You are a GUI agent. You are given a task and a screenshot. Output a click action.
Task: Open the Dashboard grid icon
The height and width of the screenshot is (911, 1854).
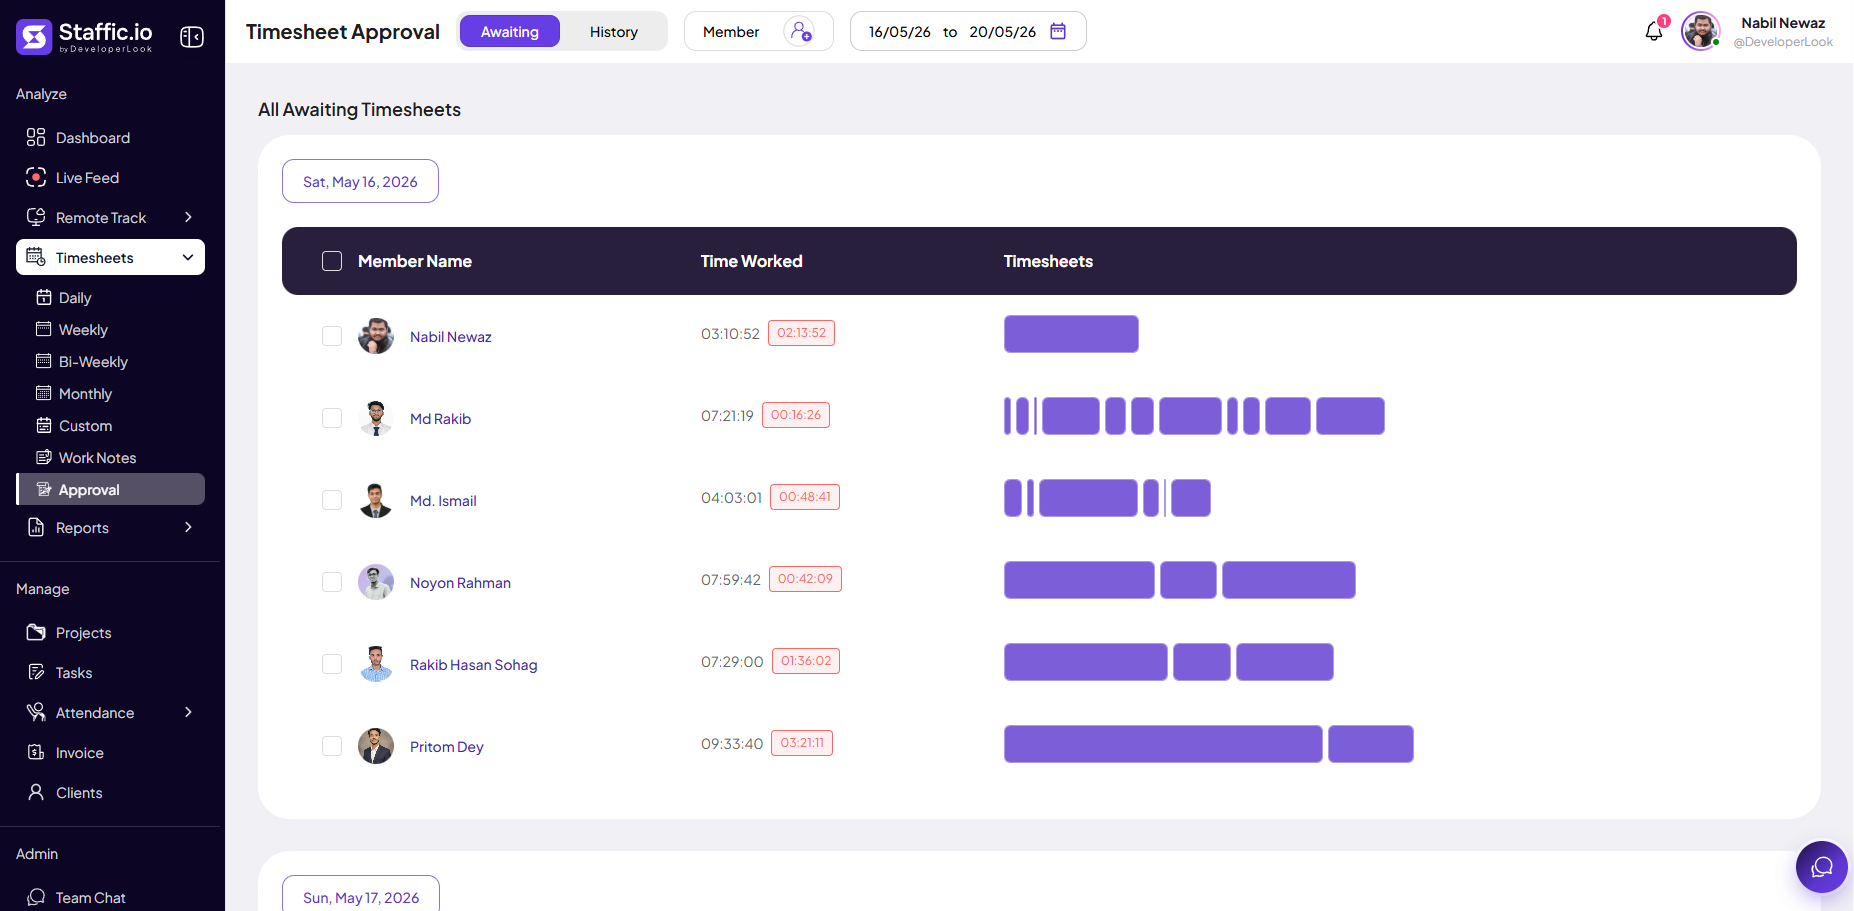pos(36,137)
